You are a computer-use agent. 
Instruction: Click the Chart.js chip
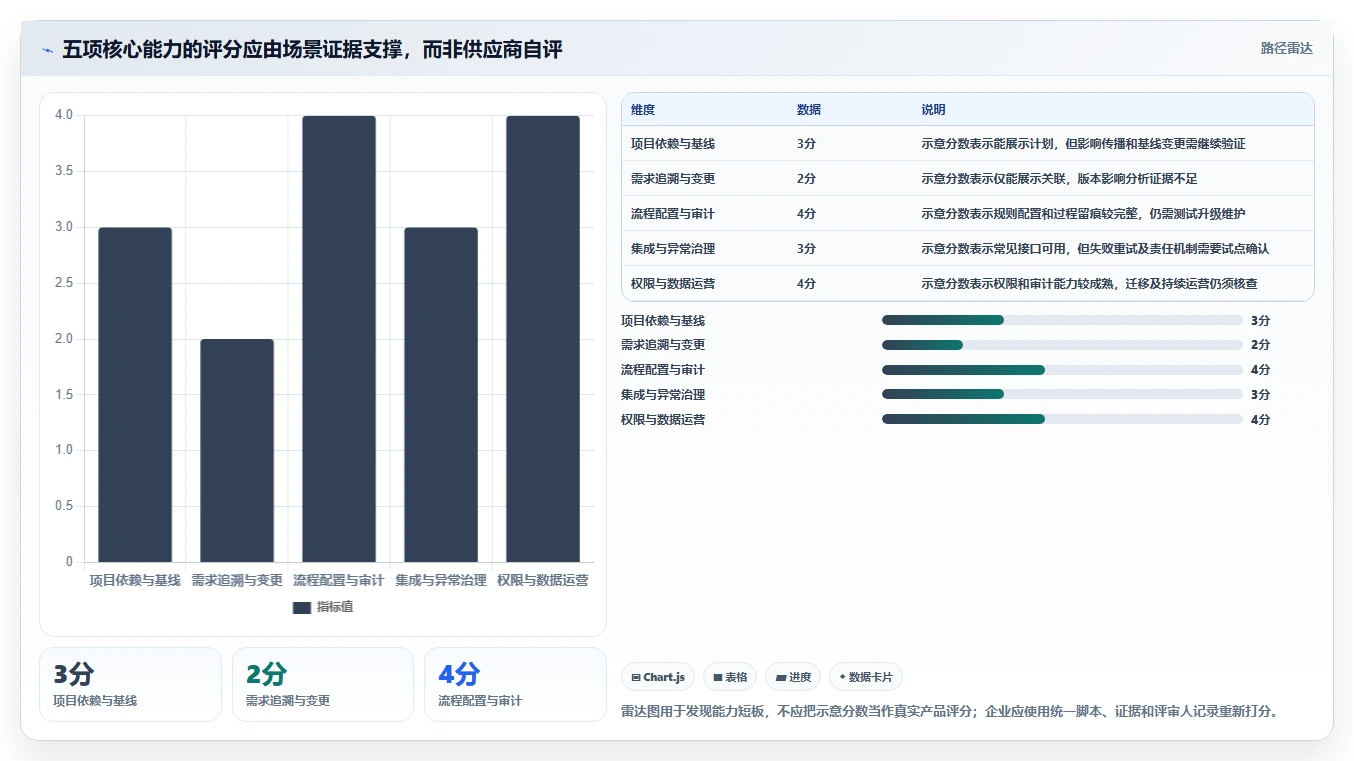pyautogui.click(x=658, y=677)
